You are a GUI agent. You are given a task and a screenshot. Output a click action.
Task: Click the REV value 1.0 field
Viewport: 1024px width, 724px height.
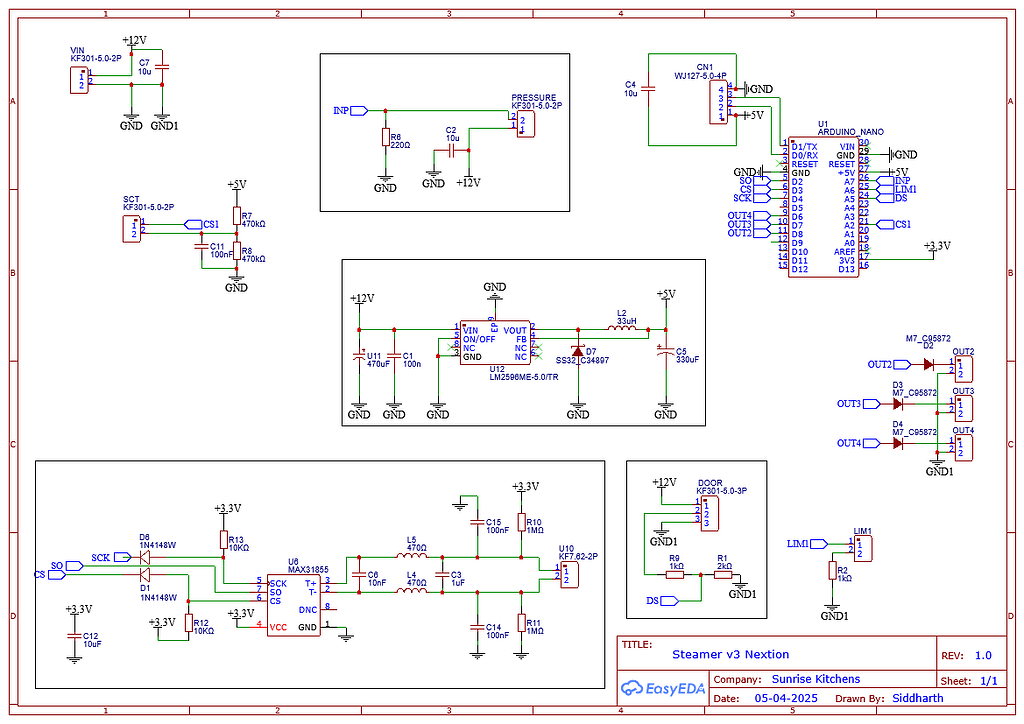tap(981, 655)
